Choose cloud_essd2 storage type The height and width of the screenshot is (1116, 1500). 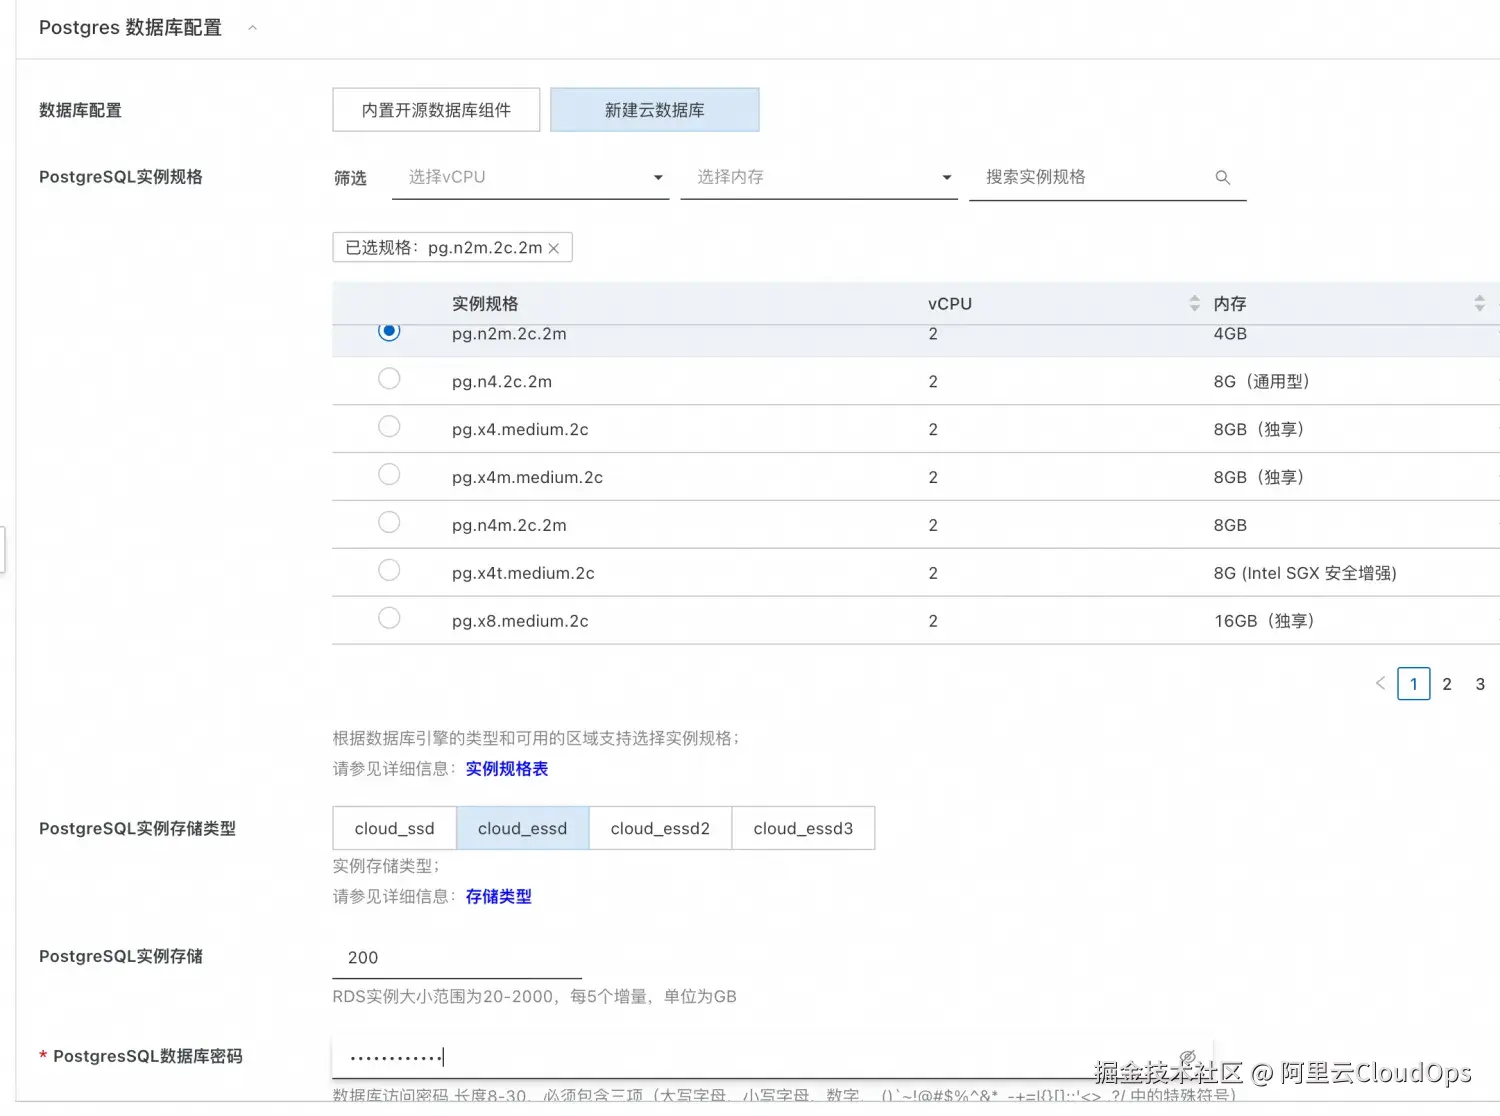pyautogui.click(x=660, y=828)
